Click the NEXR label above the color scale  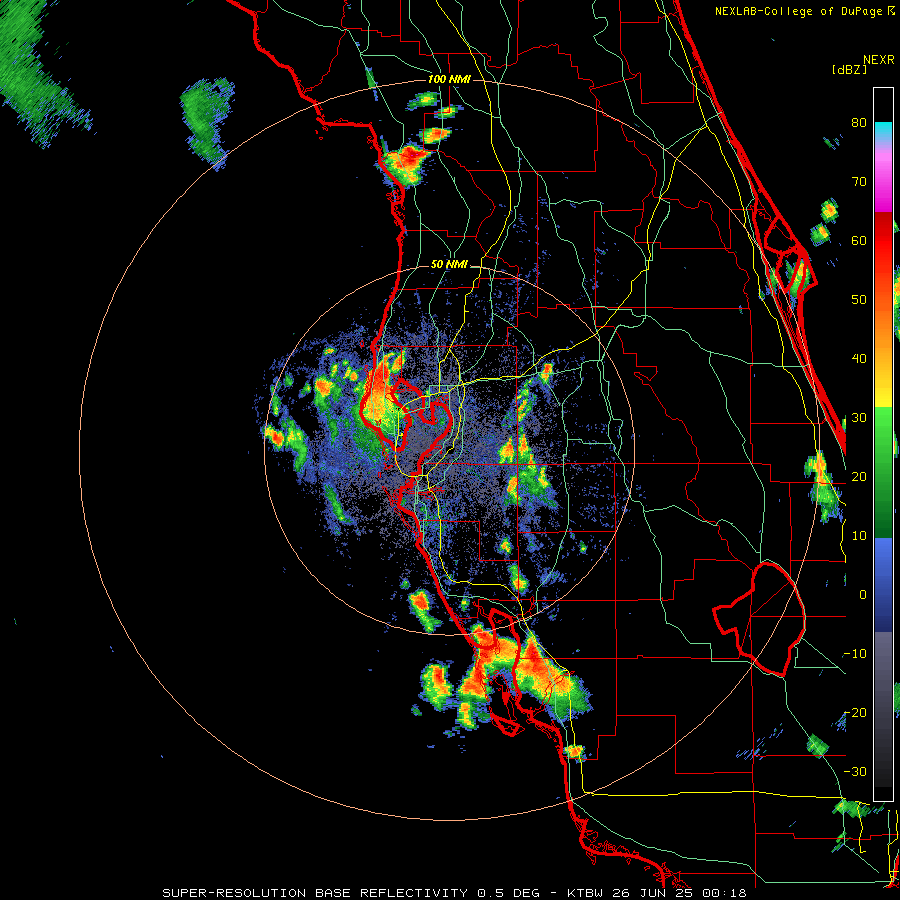(x=879, y=60)
